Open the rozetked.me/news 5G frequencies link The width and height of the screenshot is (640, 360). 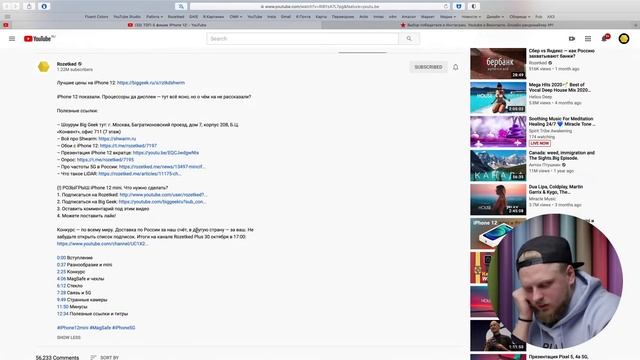point(162,167)
